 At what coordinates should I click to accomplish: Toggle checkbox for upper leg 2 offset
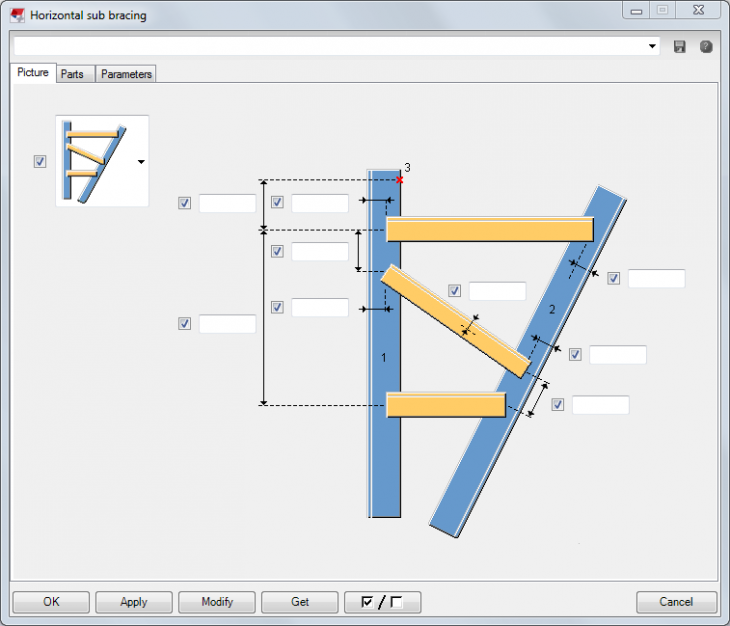click(614, 278)
